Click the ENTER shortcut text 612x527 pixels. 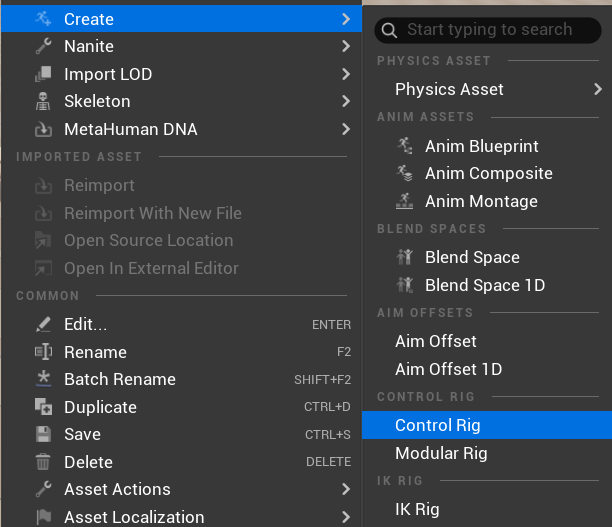(331, 324)
